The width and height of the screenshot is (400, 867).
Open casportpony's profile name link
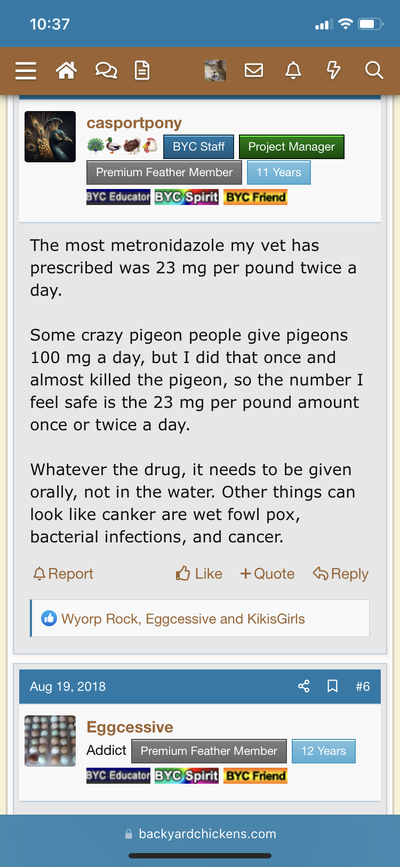tap(134, 123)
